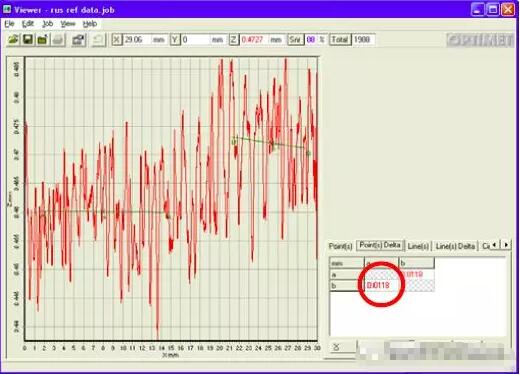Open the File menu
The width and height of the screenshot is (520, 374).
click(9, 24)
